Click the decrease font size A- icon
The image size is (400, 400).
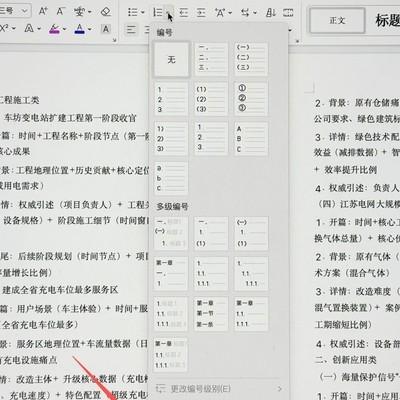pos(60,11)
